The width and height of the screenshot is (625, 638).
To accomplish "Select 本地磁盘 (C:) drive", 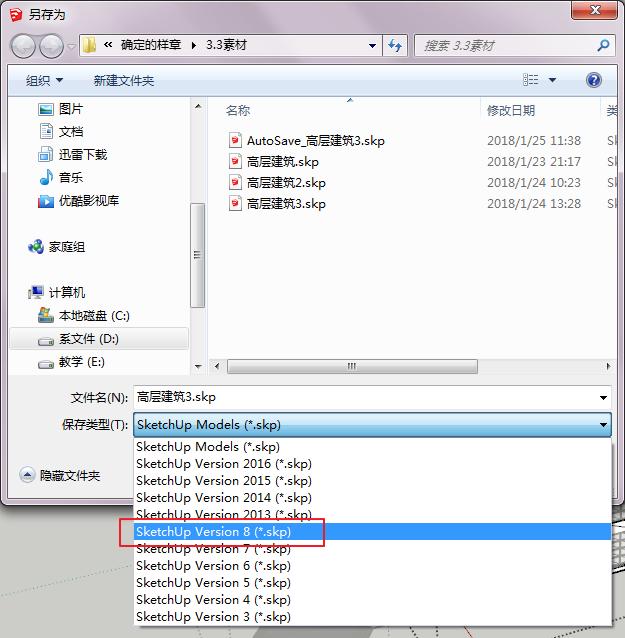I will tap(84, 316).
